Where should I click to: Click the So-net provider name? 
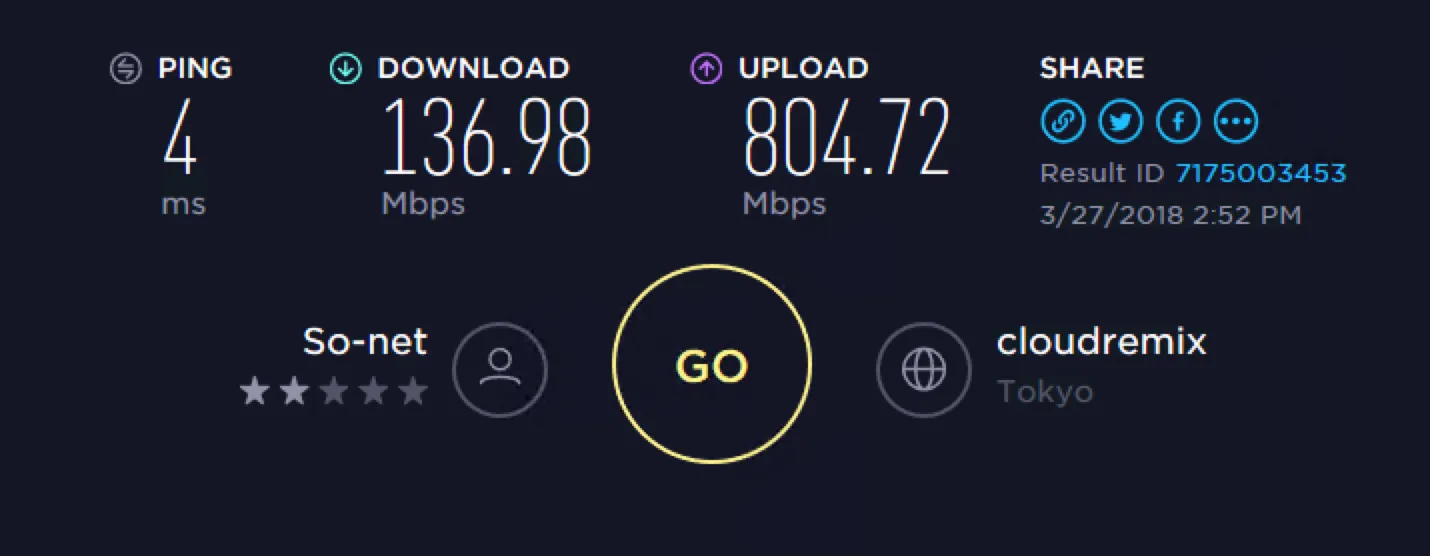coord(365,342)
